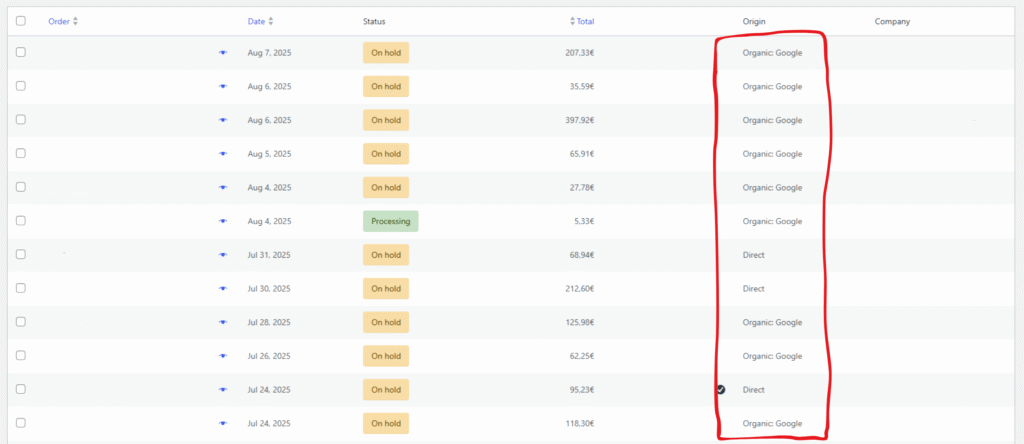Image resolution: width=1024 pixels, height=444 pixels.
Task: Click the On hold badge on the 212,60€ row
Action: [386, 289]
